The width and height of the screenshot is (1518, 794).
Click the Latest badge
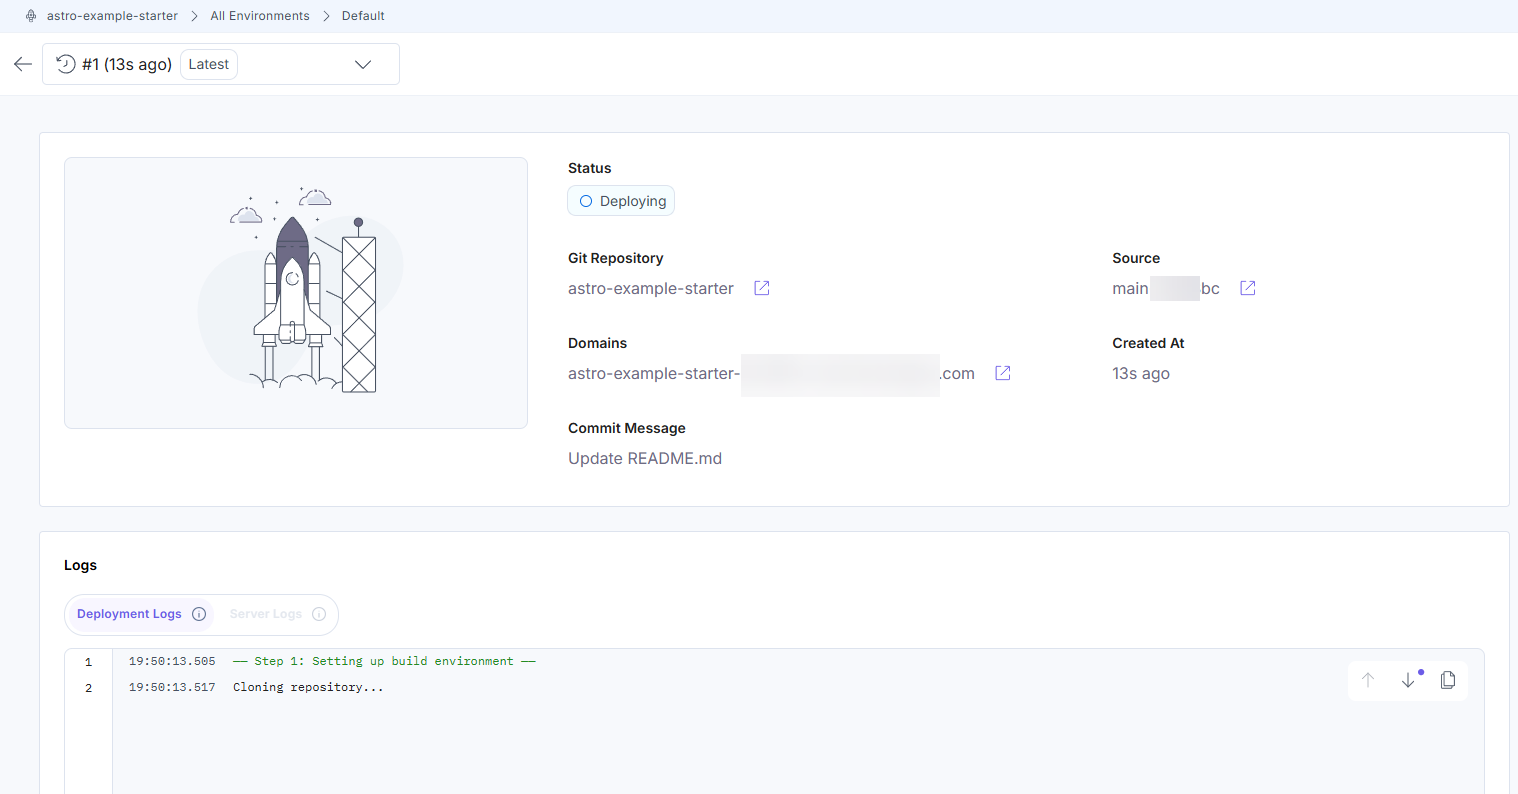click(x=209, y=64)
